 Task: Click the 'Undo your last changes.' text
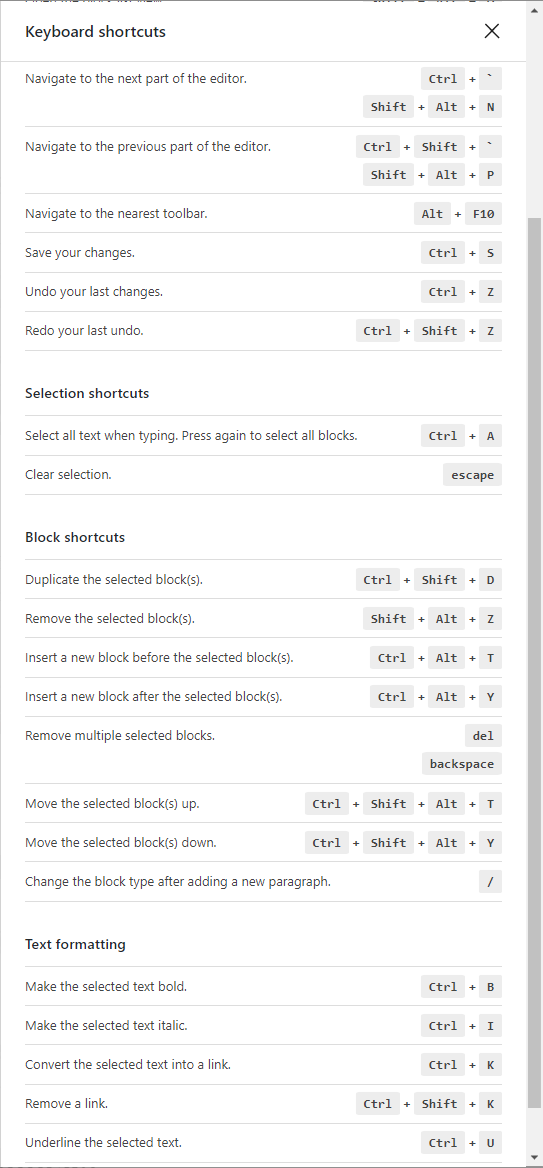(x=94, y=291)
